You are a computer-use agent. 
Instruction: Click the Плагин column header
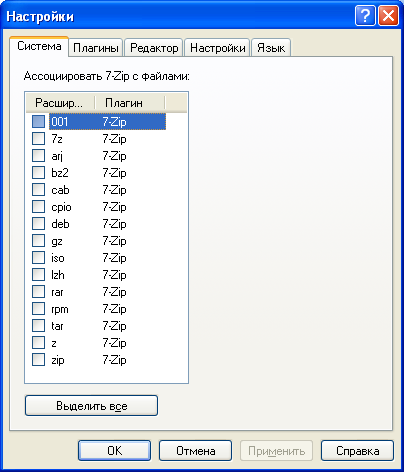click(x=130, y=103)
